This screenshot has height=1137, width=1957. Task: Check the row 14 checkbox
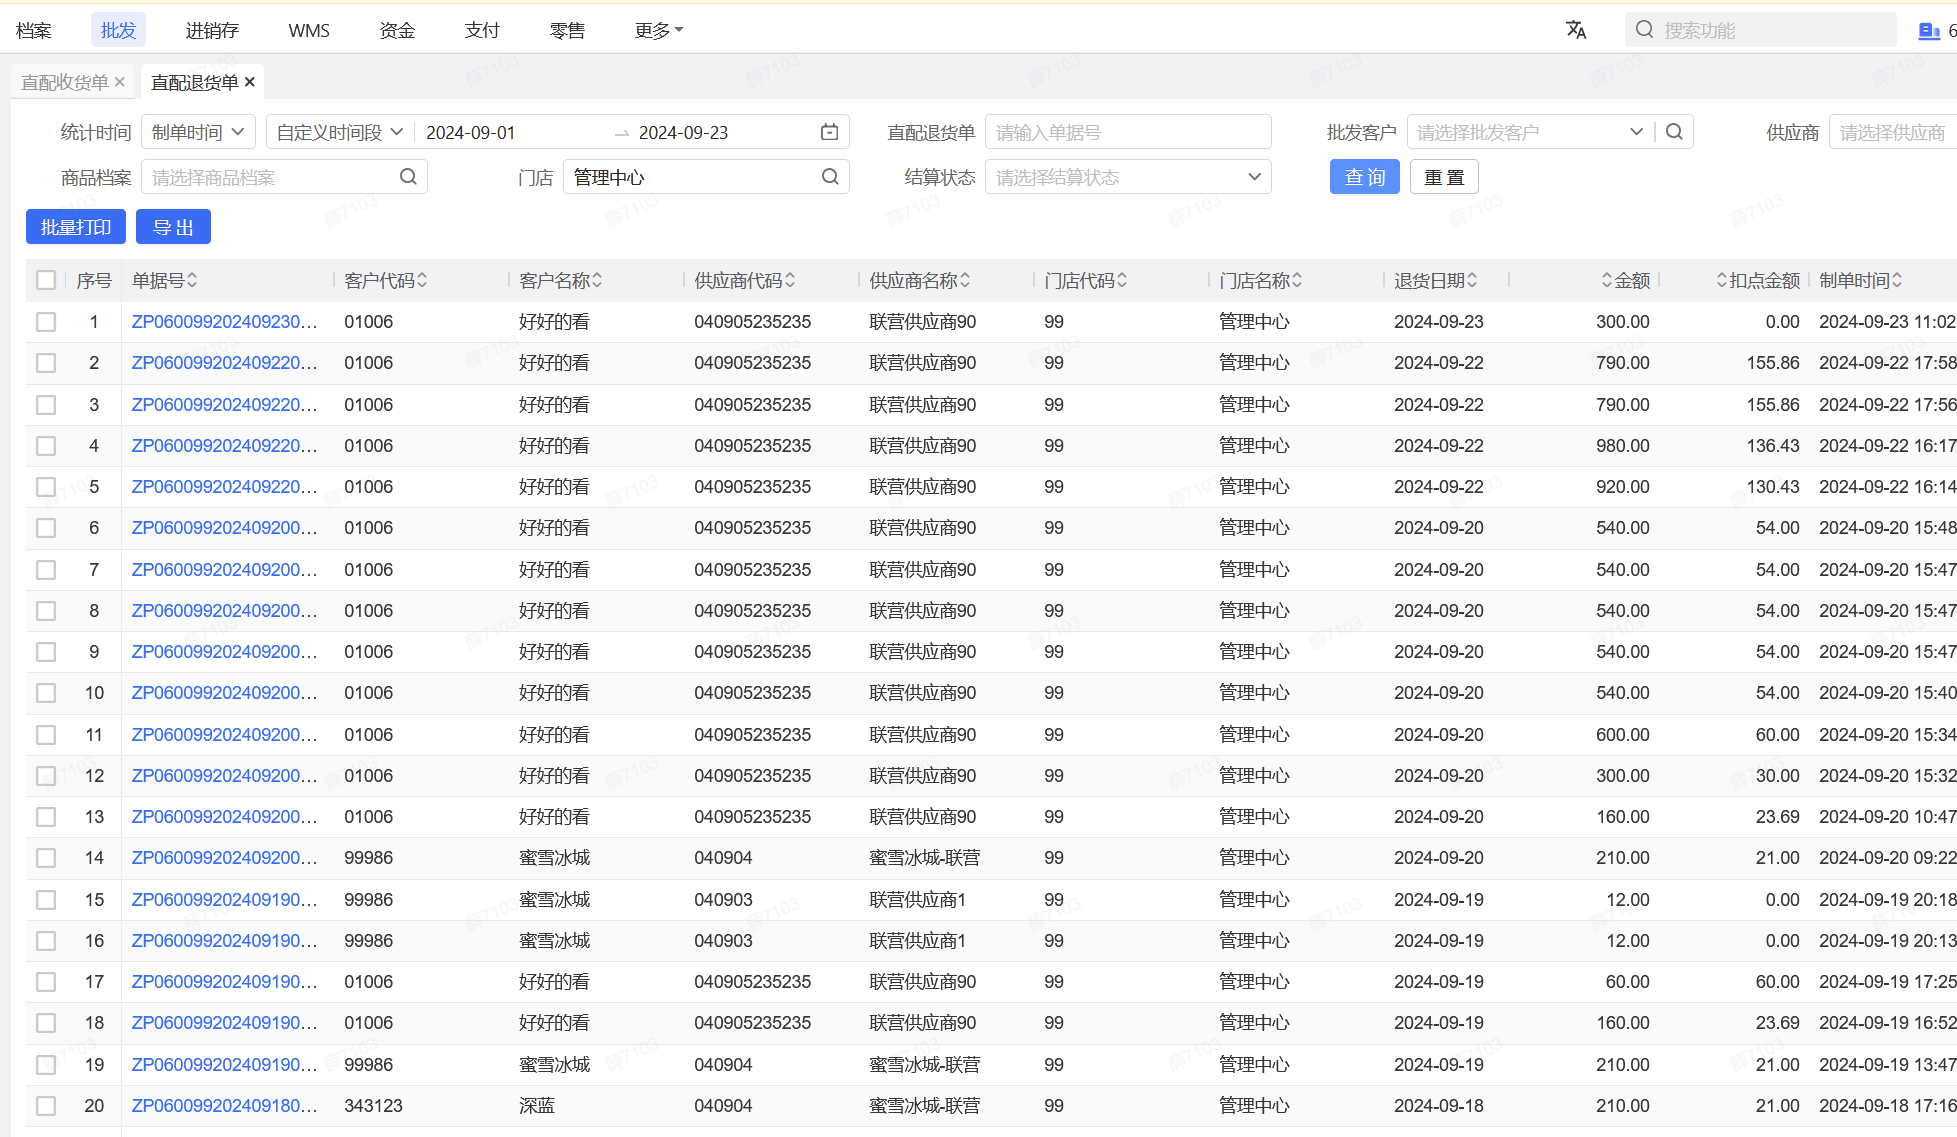[x=46, y=858]
